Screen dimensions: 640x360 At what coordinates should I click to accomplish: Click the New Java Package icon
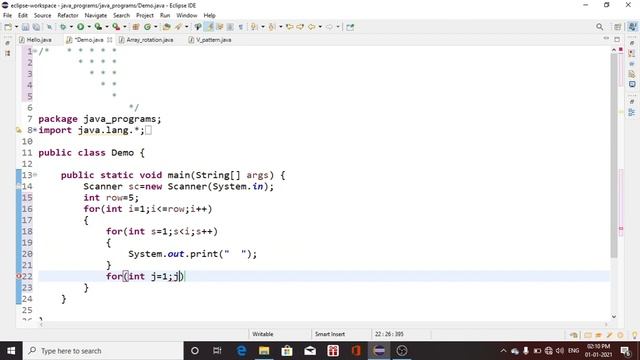tap(136, 27)
